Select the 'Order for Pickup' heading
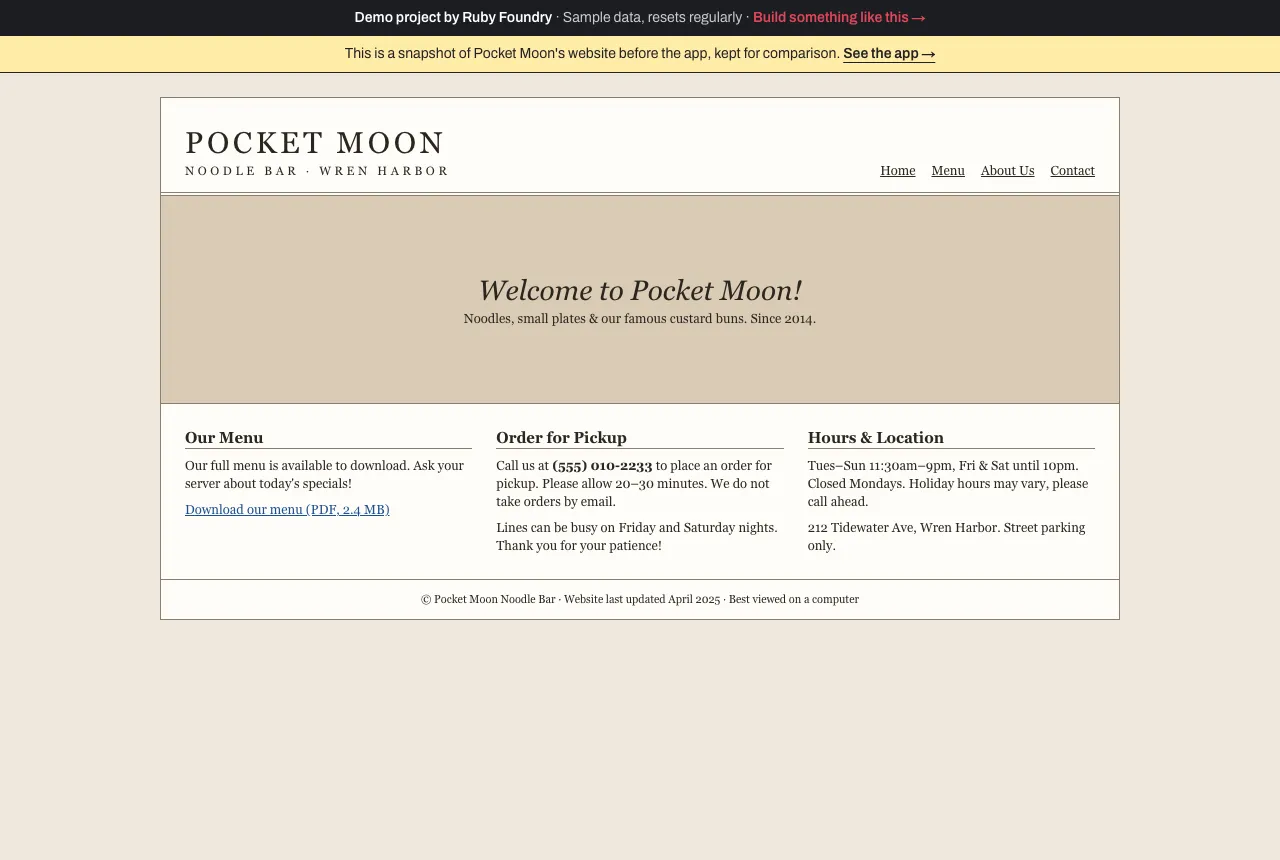This screenshot has height=860, width=1280. (x=561, y=438)
